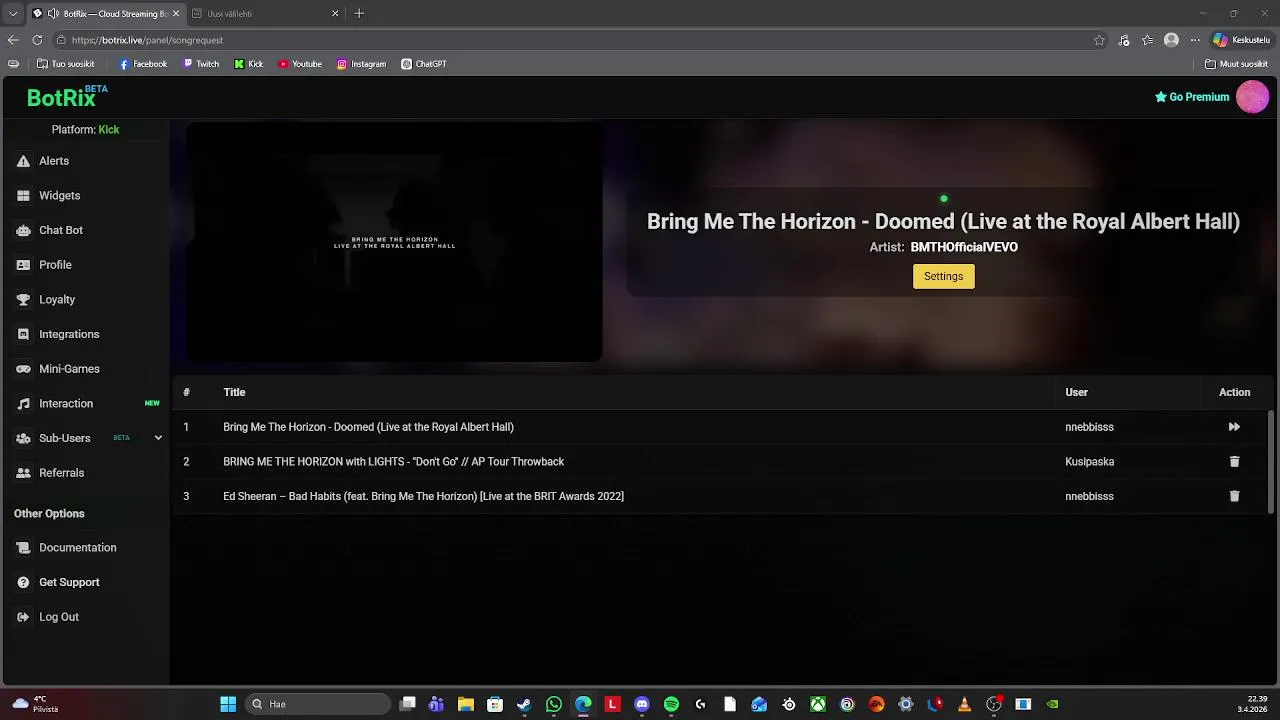The height and width of the screenshot is (720, 1280).
Task: Click the Chat Bot robot icon
Action: 23,230
